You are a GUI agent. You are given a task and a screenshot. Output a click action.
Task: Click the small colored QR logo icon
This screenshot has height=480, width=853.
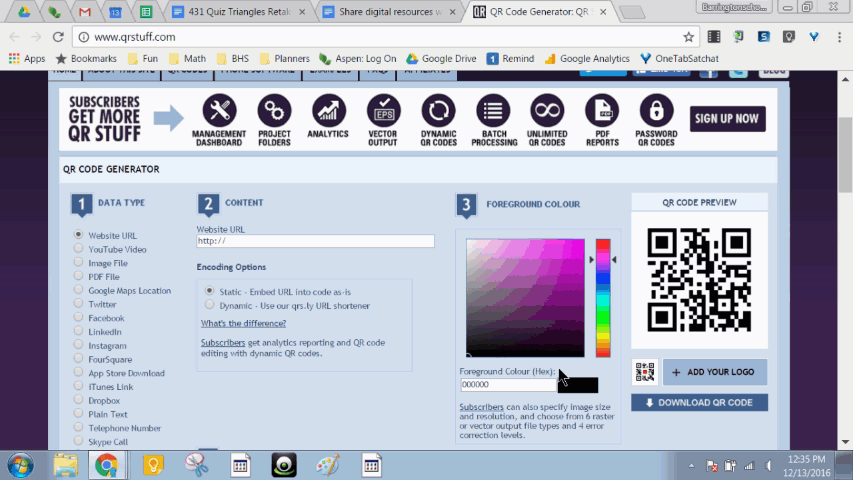click(645, 372)
